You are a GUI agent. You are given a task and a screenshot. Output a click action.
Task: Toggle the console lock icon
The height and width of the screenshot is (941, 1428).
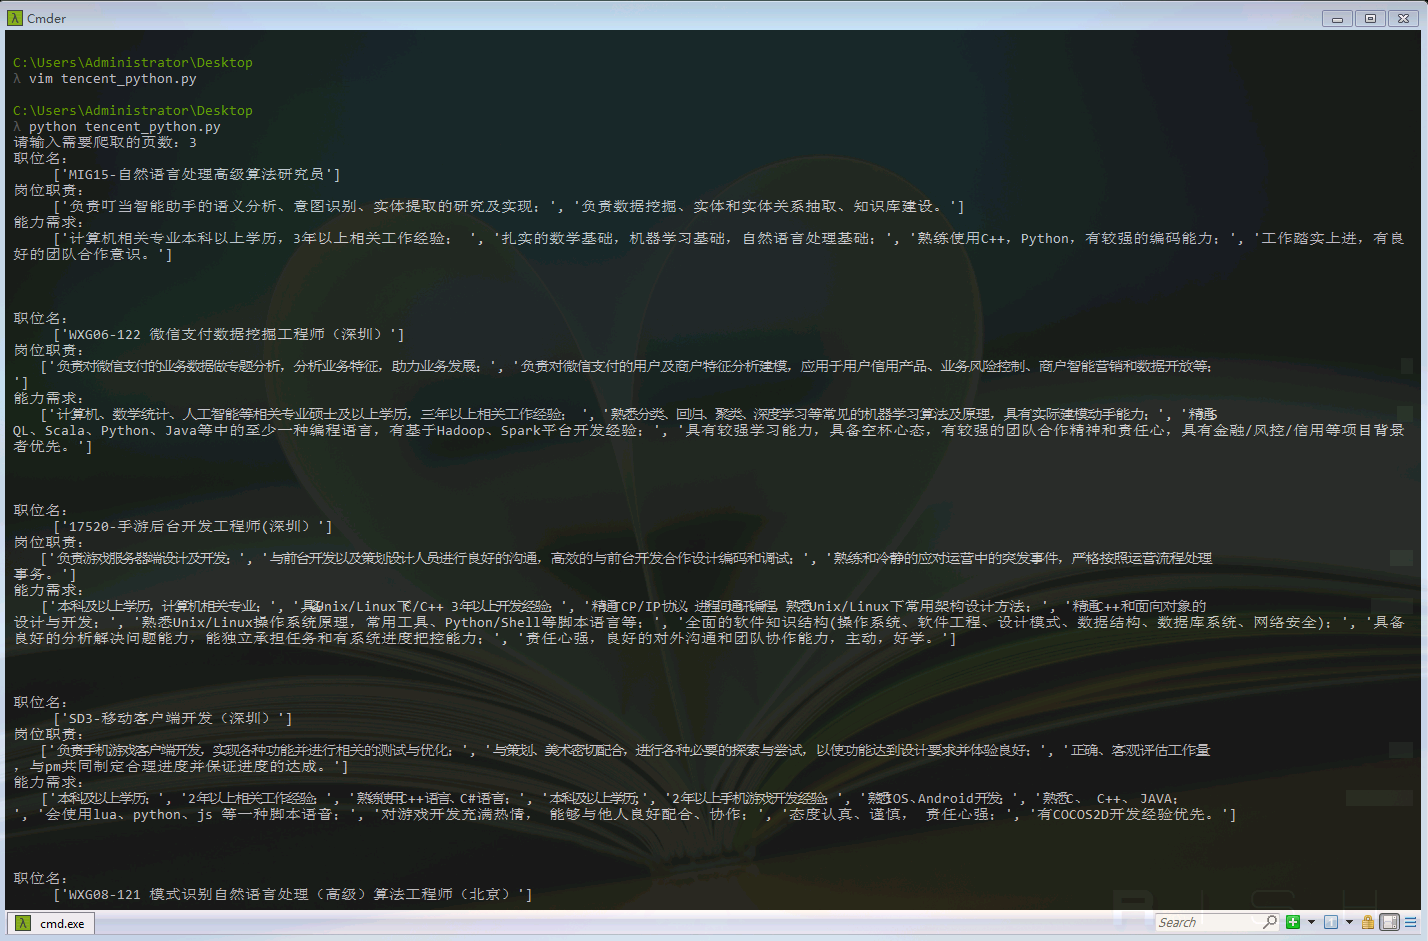point(1367,922)
